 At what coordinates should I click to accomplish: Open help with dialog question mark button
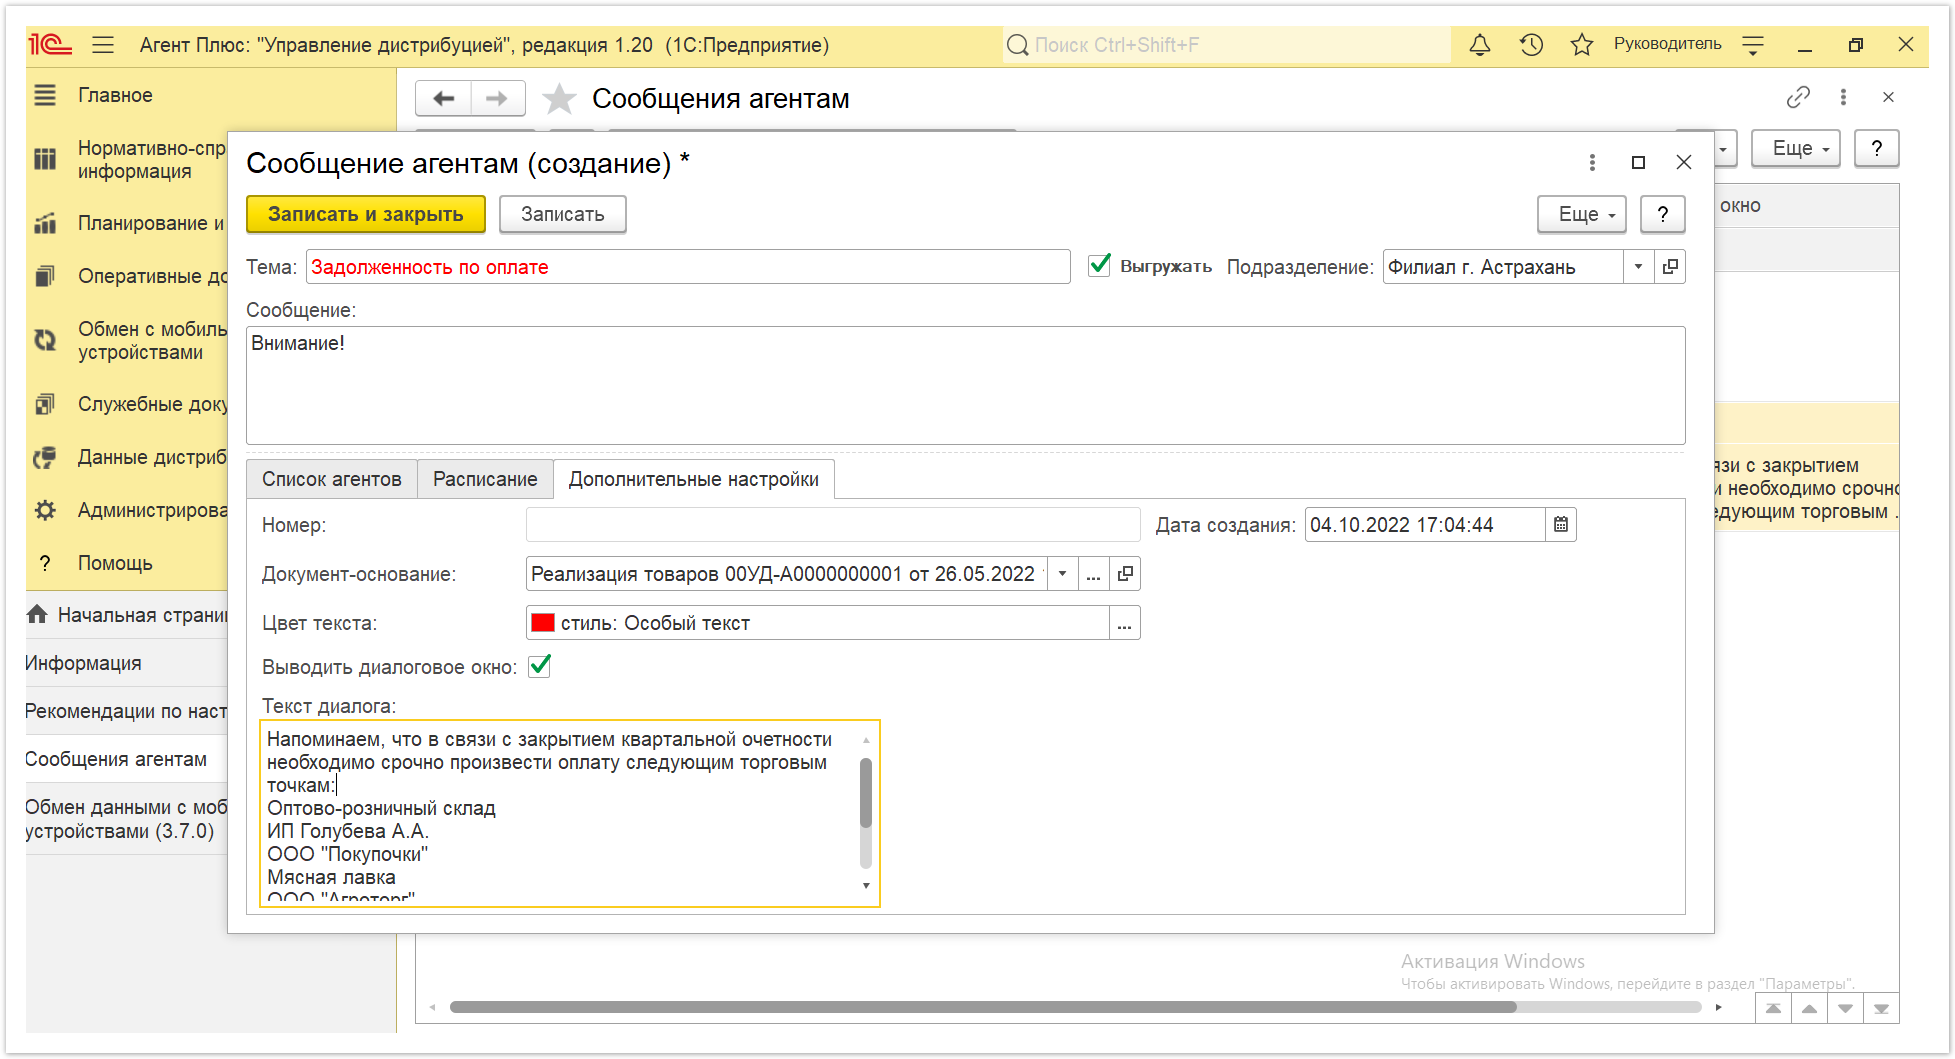tap(1663, 214)
